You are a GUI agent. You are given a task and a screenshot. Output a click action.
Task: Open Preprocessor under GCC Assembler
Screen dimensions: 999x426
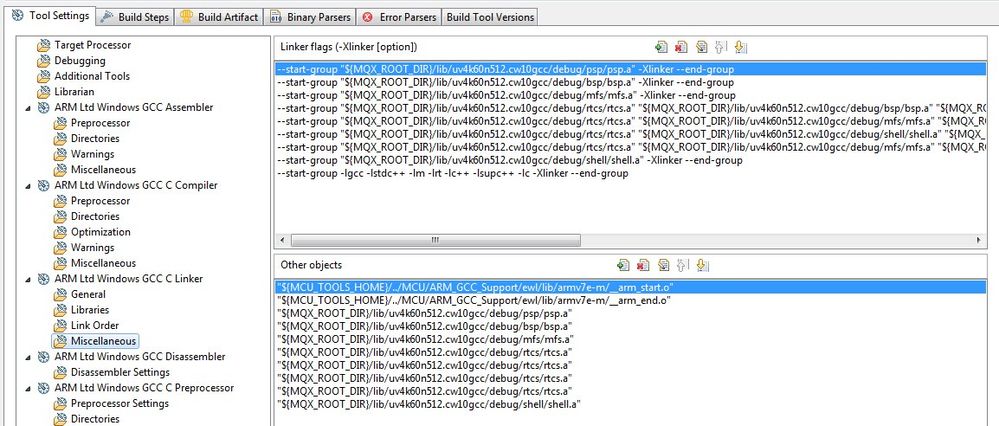(100, 123)
